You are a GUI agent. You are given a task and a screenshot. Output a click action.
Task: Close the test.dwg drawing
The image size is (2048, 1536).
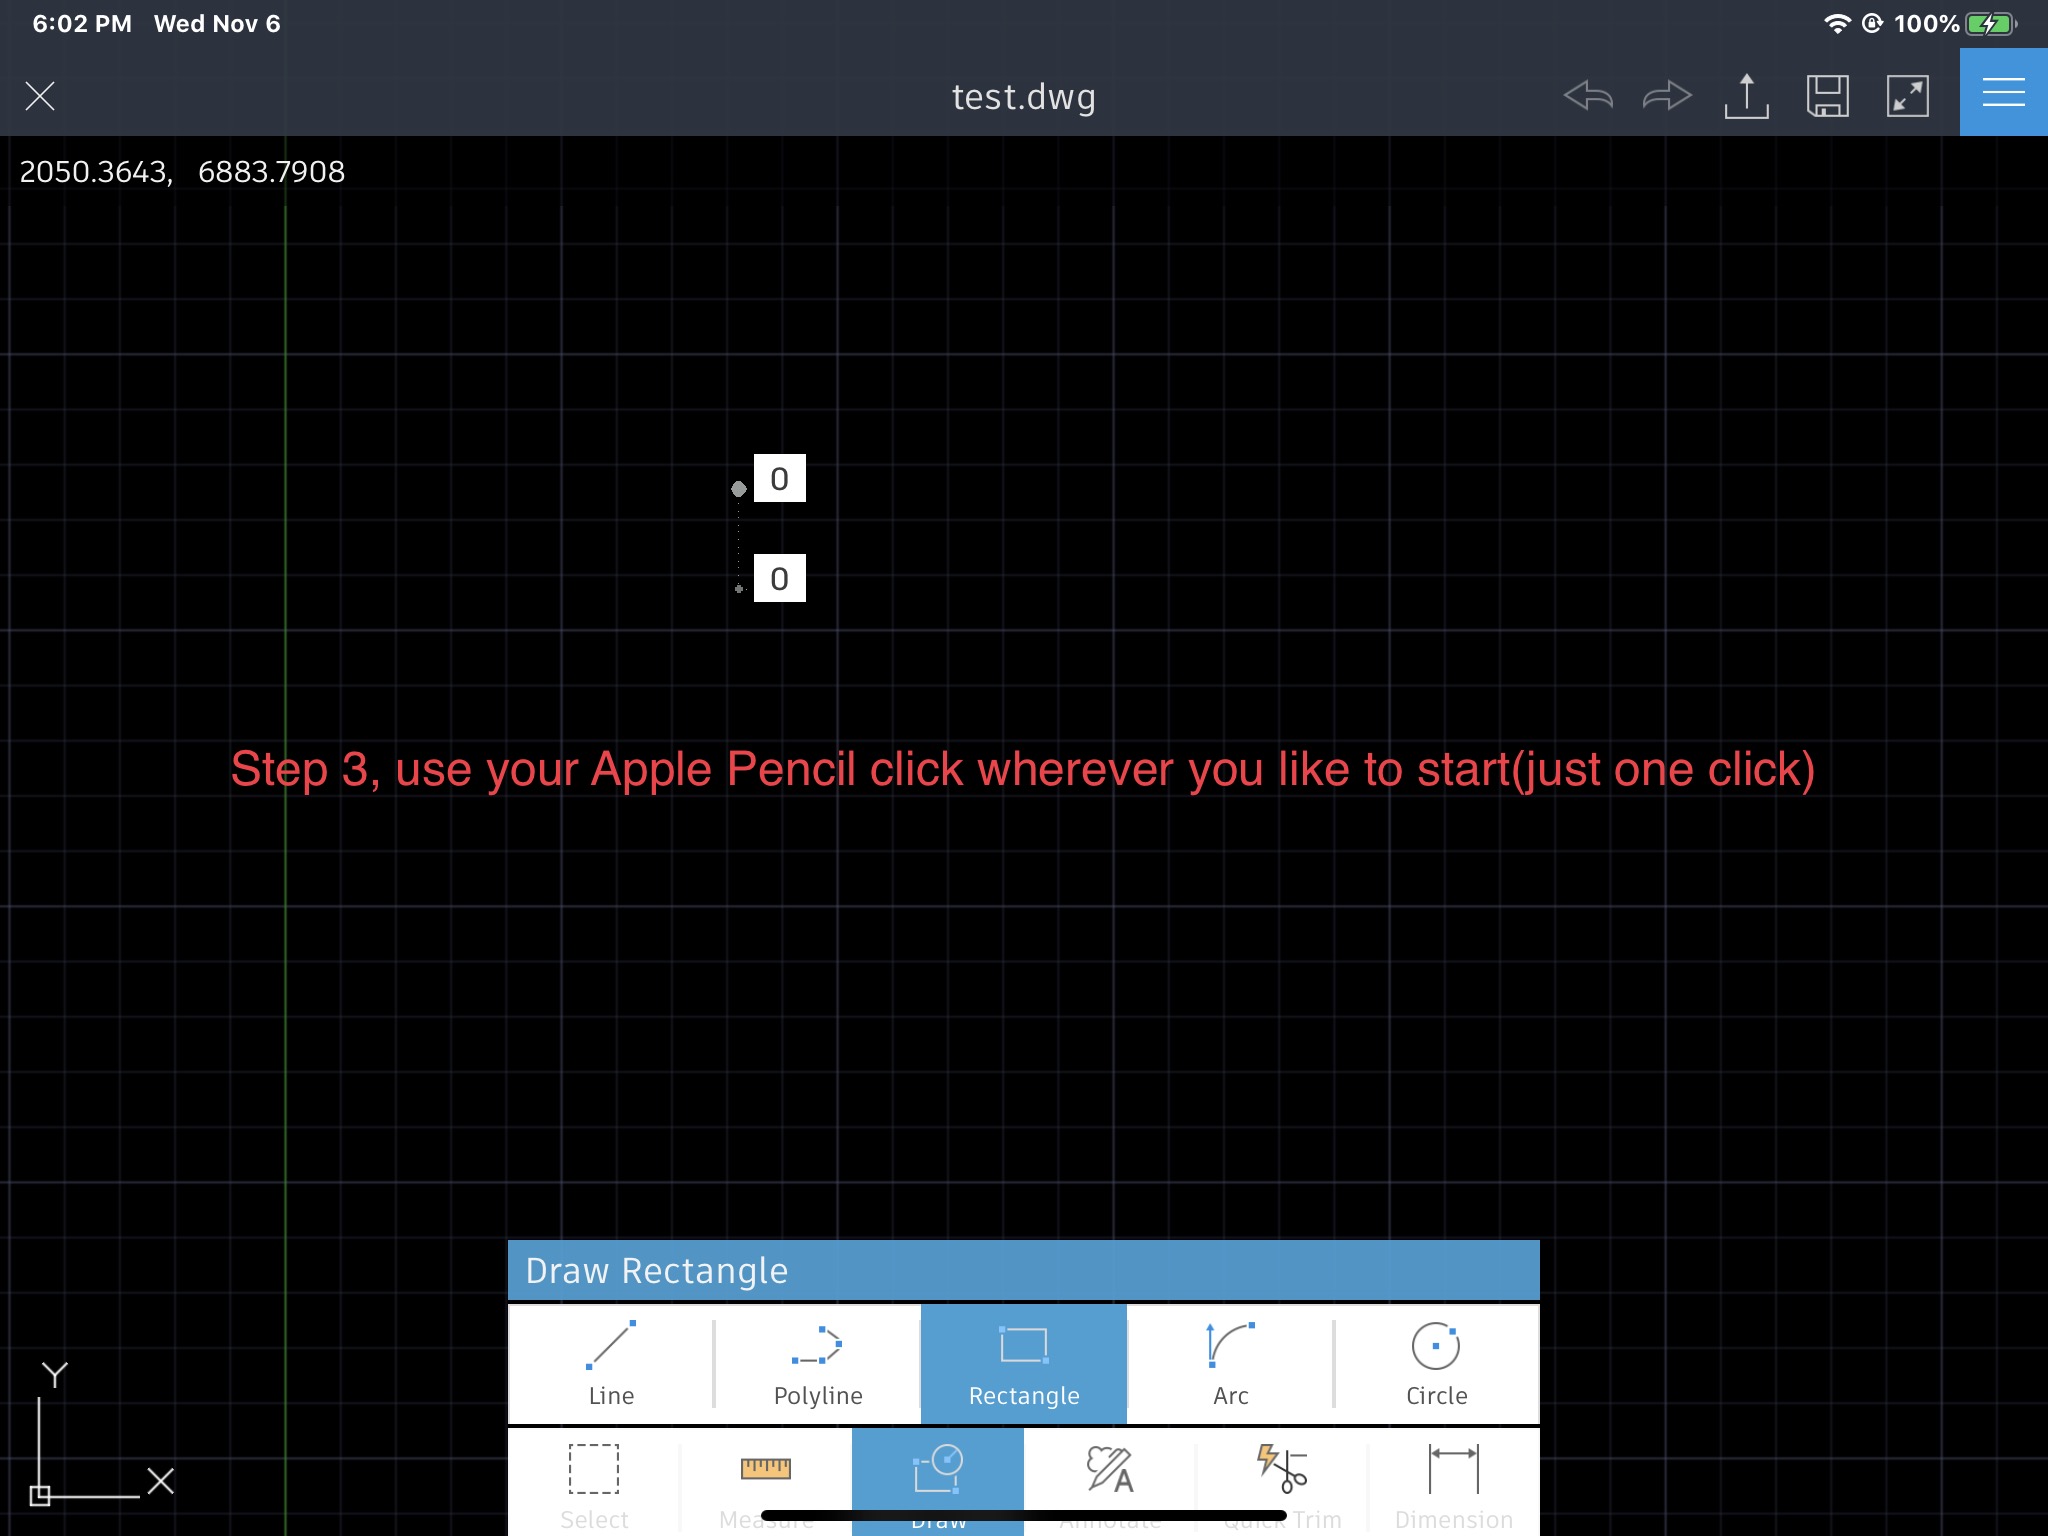(40, 97)
